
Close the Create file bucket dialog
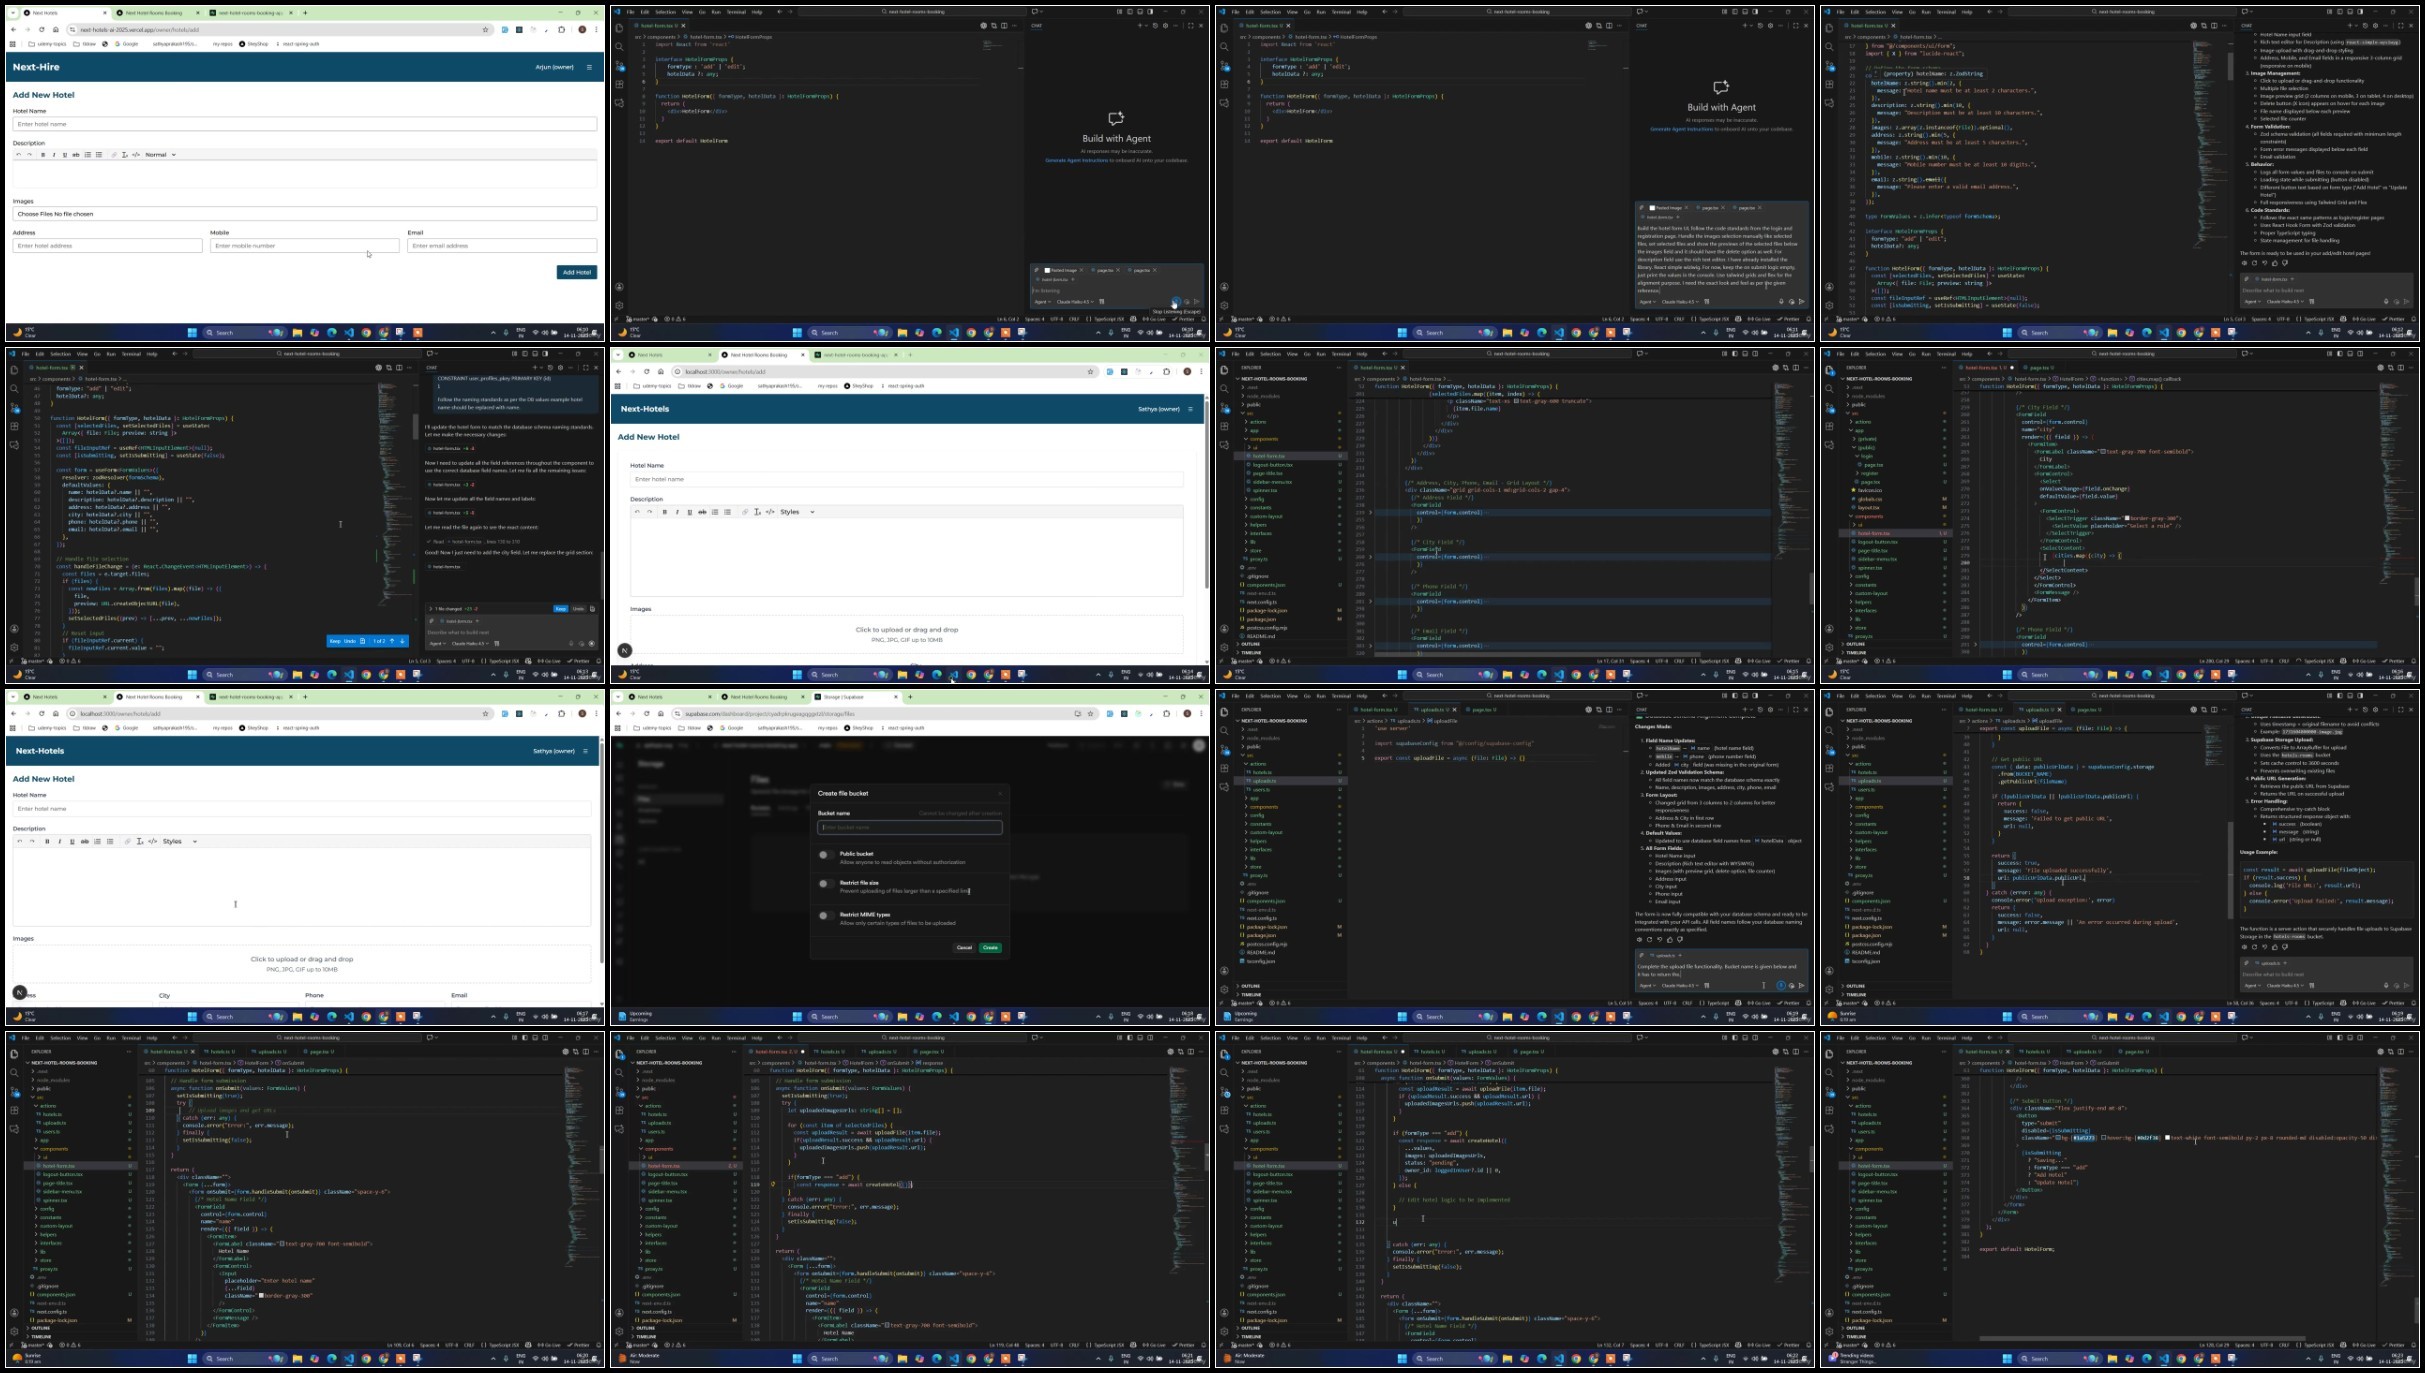tap(999, 793)
